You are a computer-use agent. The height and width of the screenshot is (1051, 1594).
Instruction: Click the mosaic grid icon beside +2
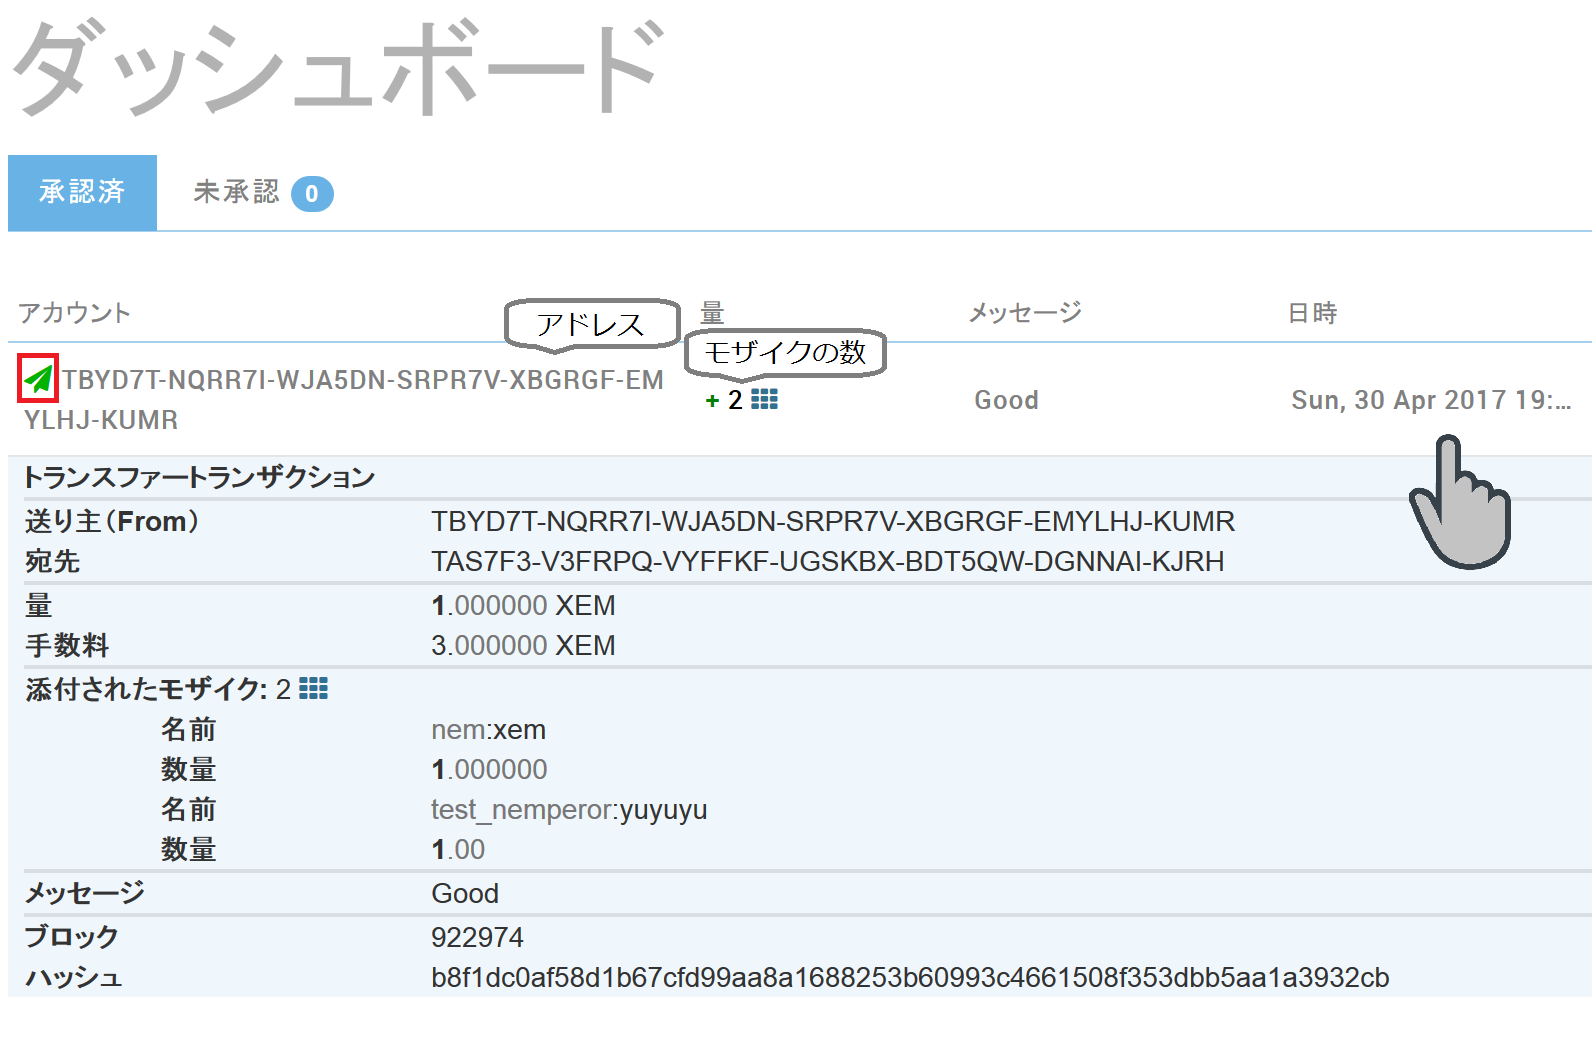(x=764, y=399)
